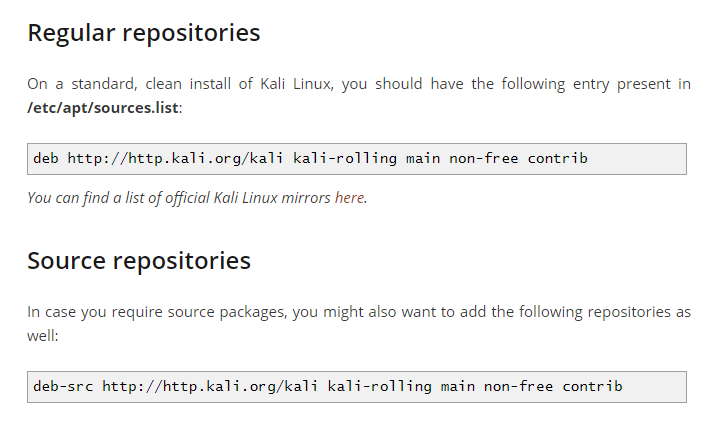Click 'deb-src' in the second code box
This screenshot has width=716, height=432.
[63, 386]
